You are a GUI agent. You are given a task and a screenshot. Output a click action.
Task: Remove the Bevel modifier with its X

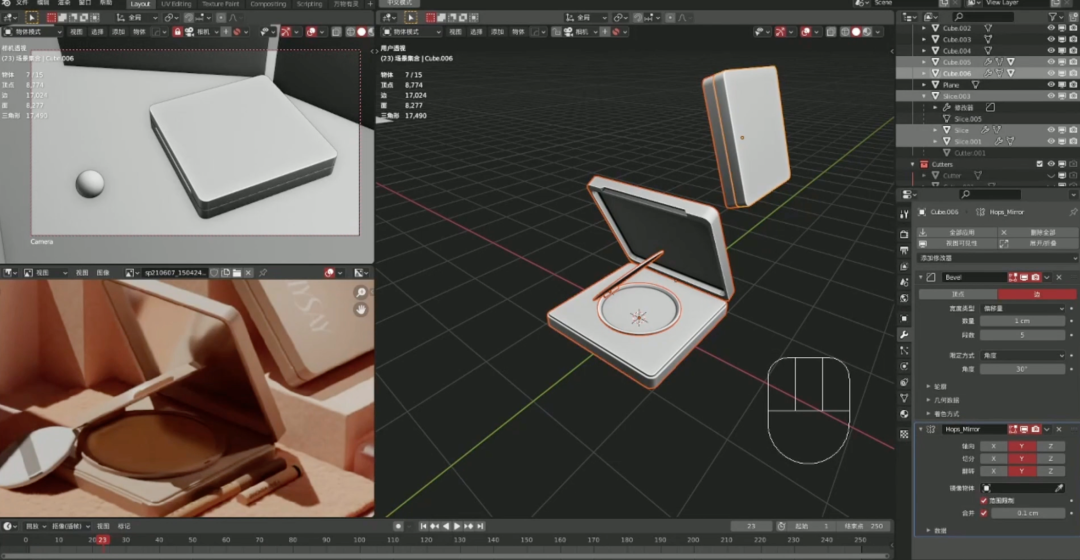(x=1059, y=277)
